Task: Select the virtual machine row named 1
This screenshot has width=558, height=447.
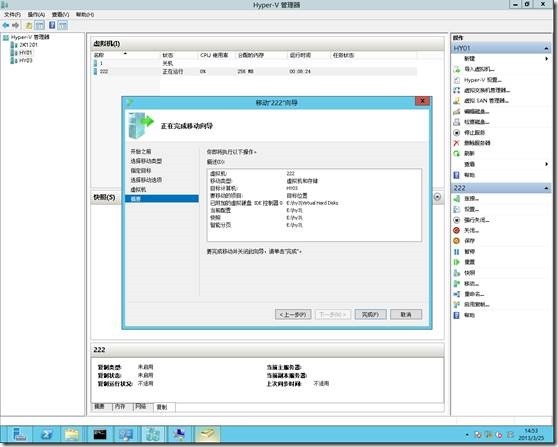Action: click(x=254, y=63)
